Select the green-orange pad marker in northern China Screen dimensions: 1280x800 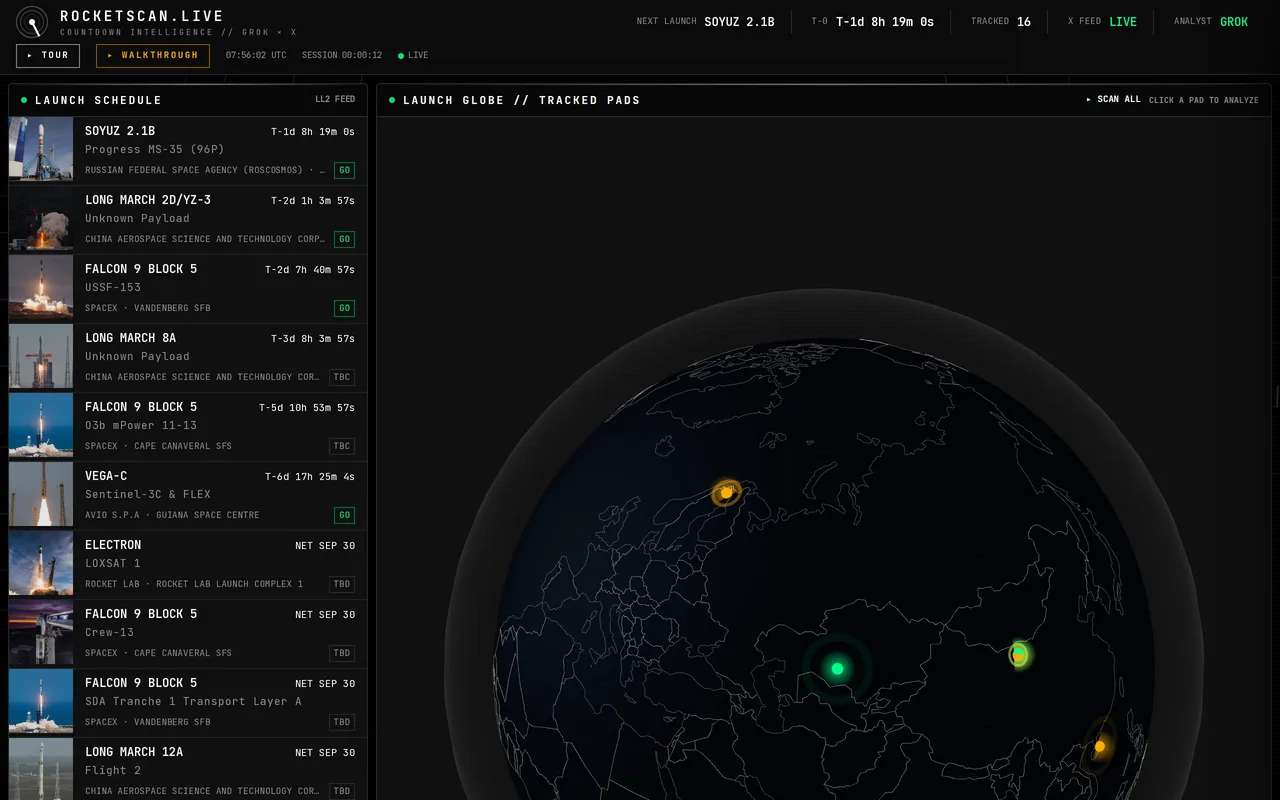click(x=1019, y=655)
